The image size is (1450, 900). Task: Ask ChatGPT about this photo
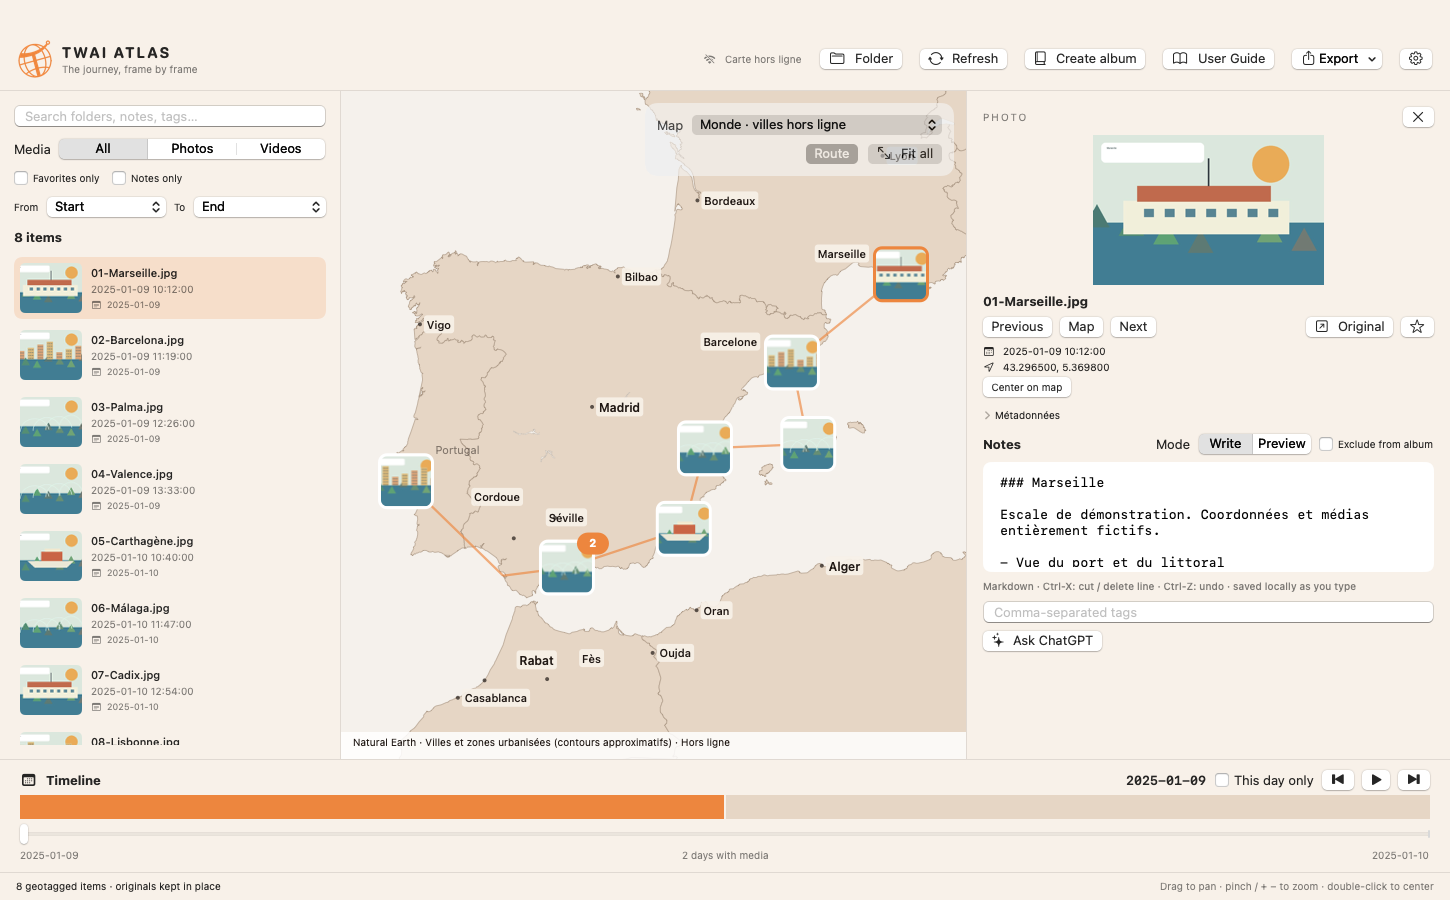(x=1042, y=641)
